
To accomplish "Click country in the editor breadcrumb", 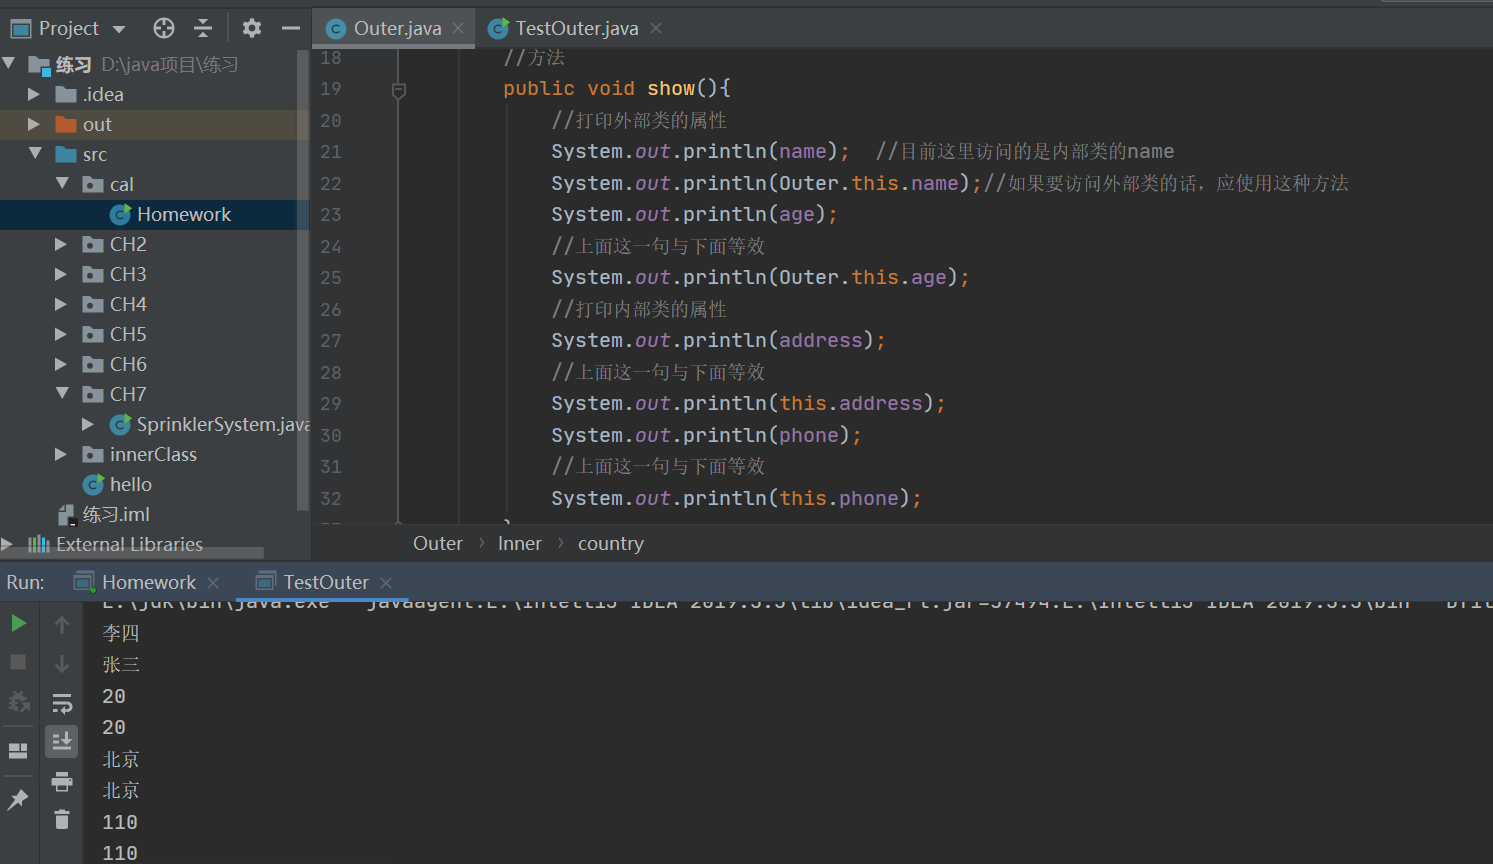I will [611, 543].
